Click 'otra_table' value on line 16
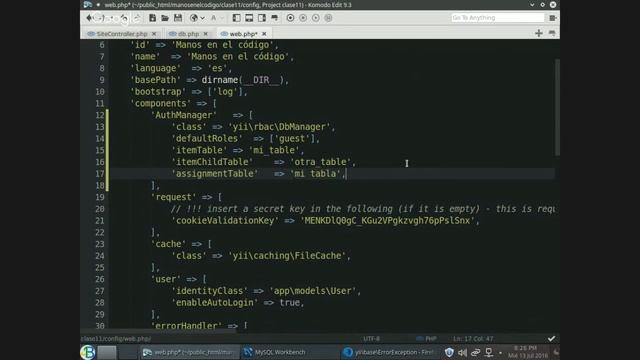This screenshot has height=360, width=640. point(320,162)
